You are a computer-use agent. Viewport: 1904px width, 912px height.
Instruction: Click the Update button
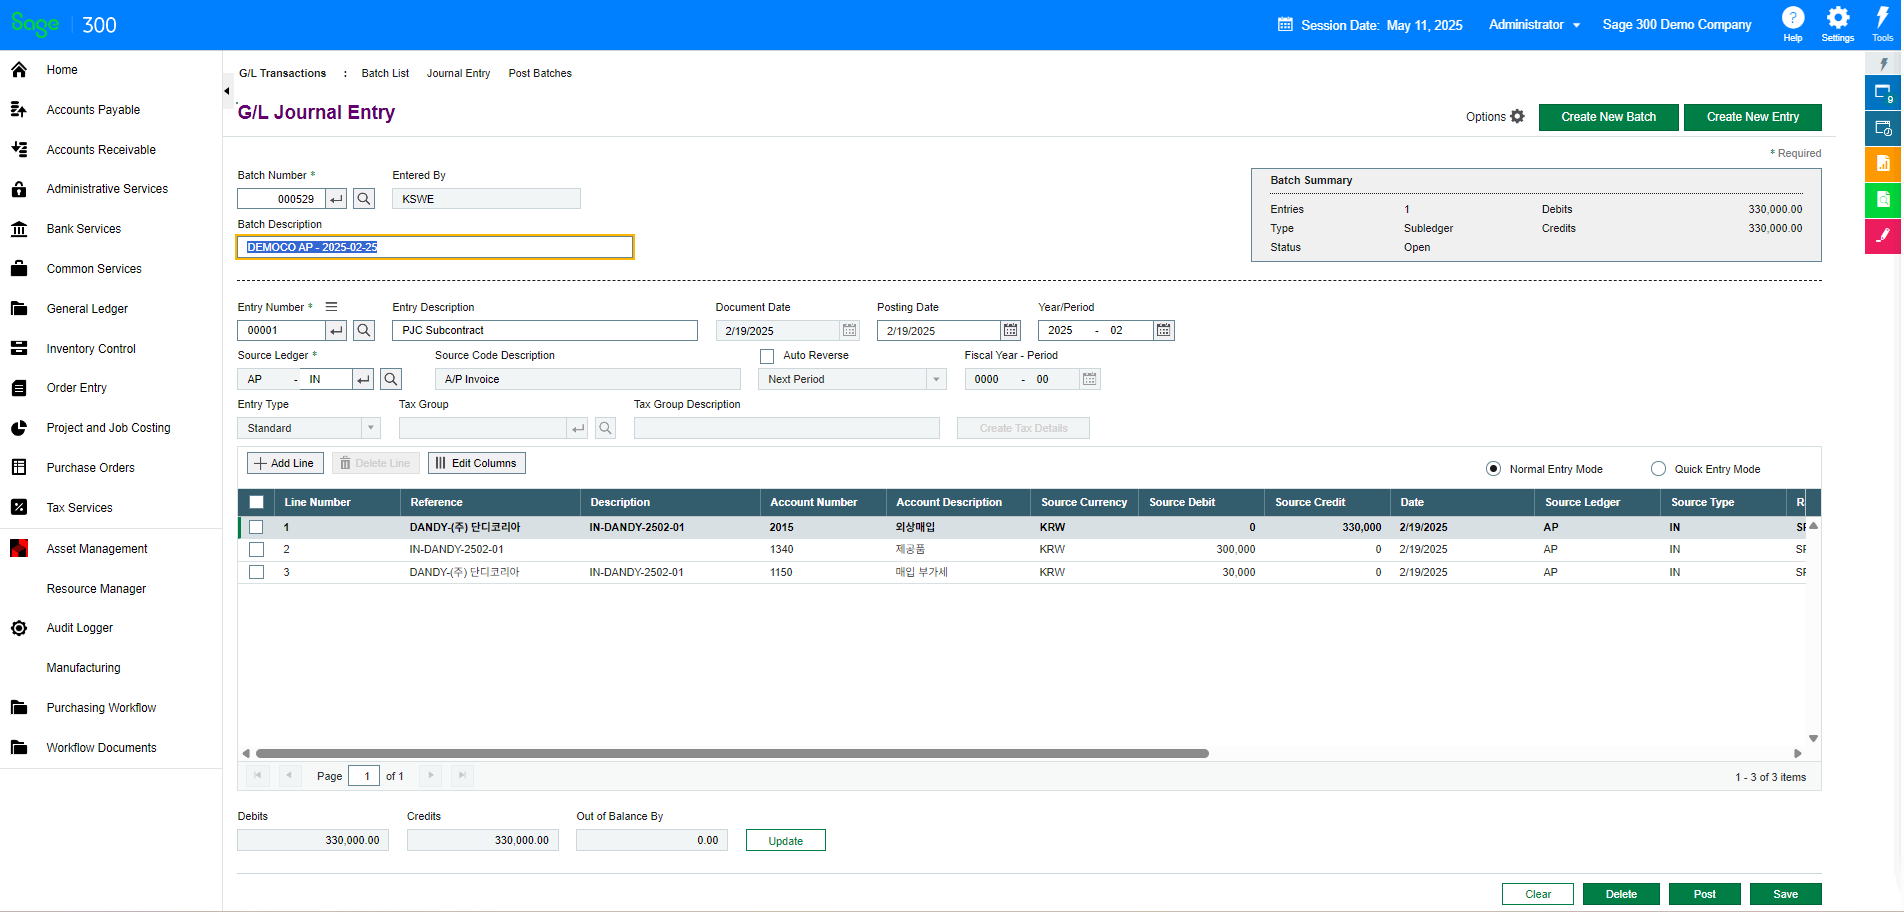click(x=786, y=841)
